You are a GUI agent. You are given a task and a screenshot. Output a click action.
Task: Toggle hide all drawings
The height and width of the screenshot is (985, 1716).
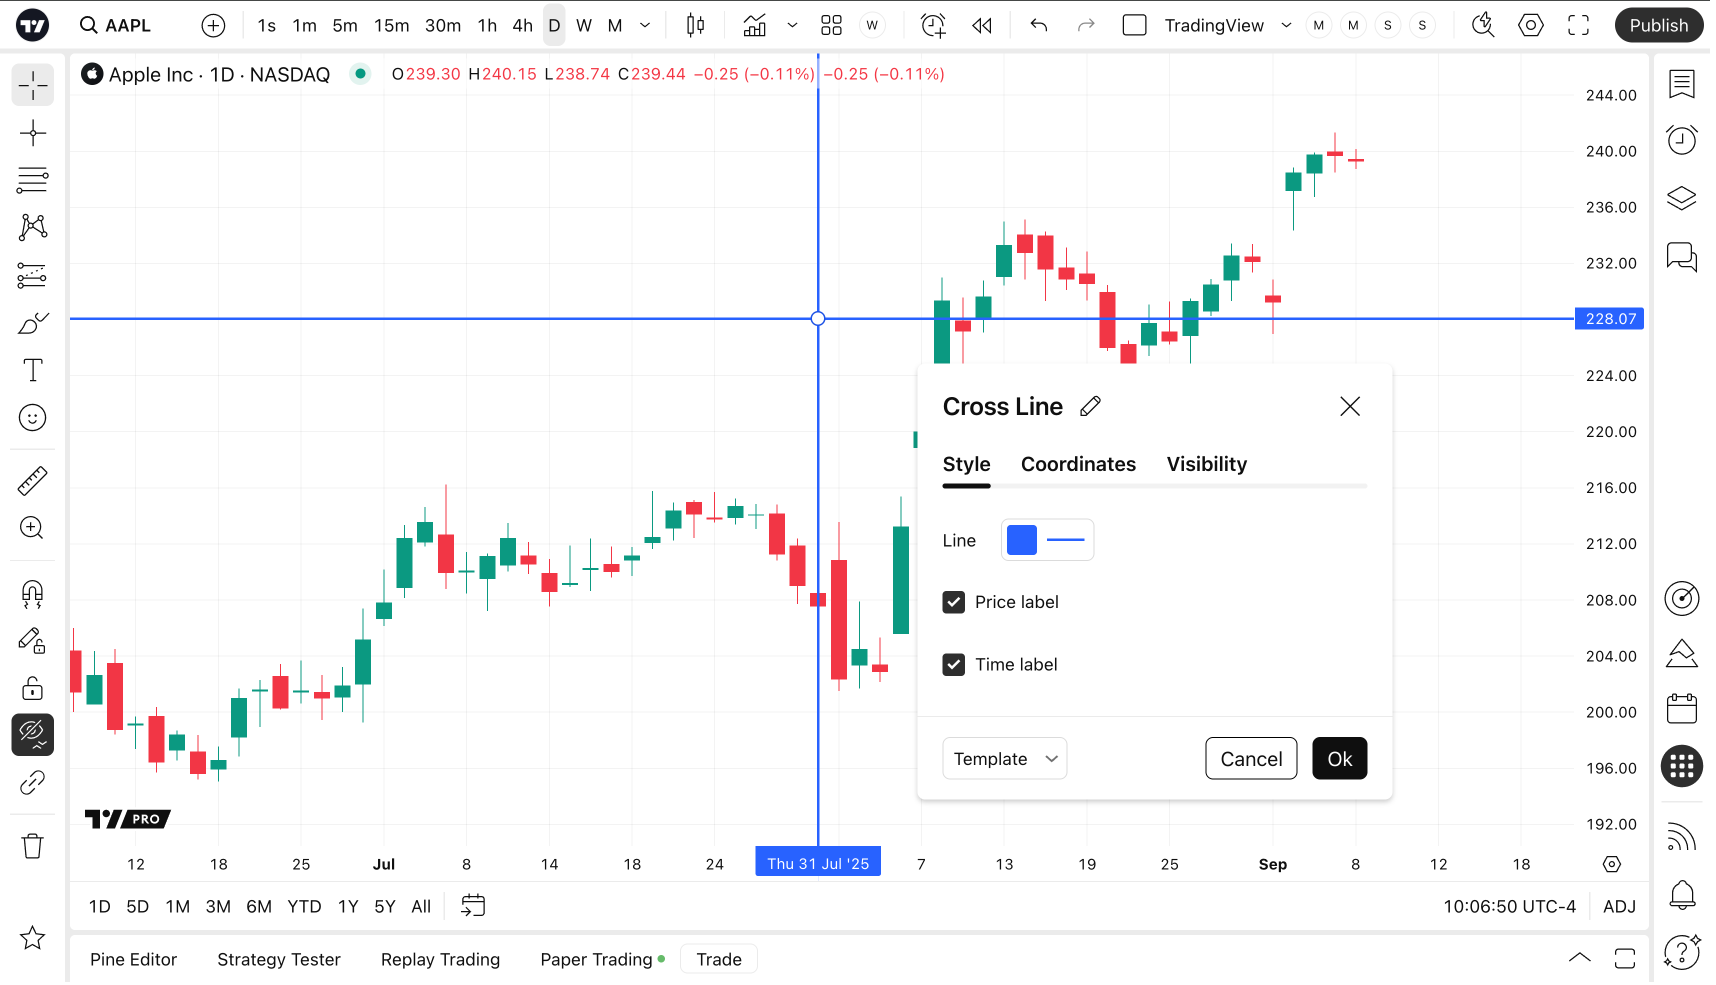pos(33,736)
